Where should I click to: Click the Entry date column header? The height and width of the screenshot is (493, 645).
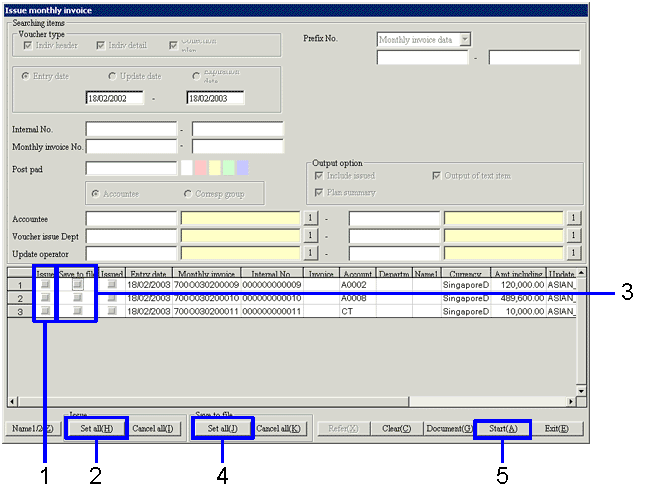pos(148,274)
